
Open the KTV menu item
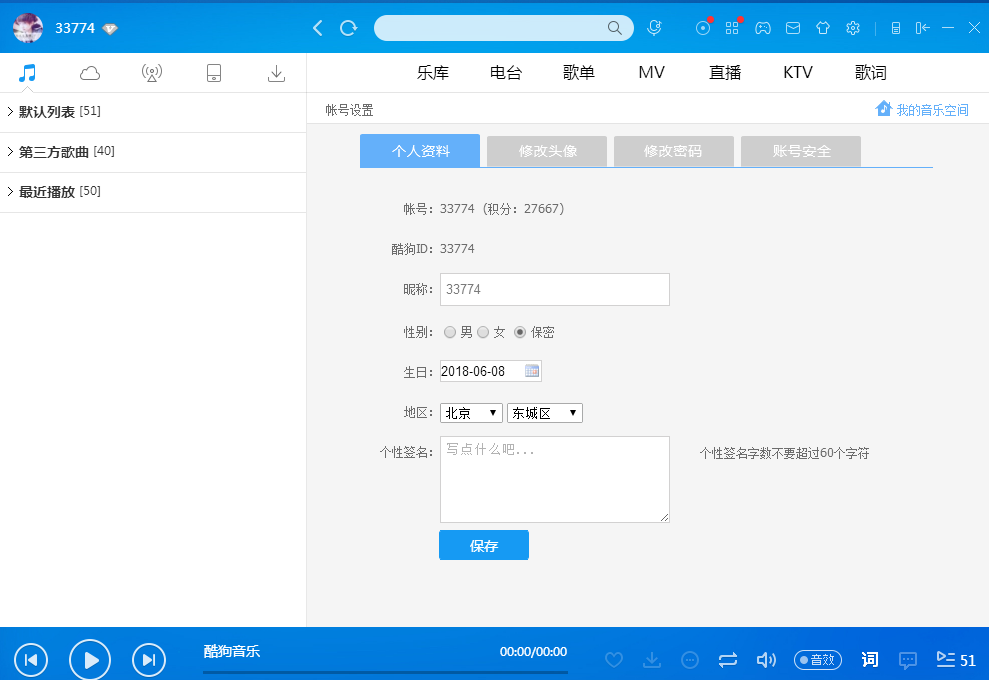pos(798,73)
